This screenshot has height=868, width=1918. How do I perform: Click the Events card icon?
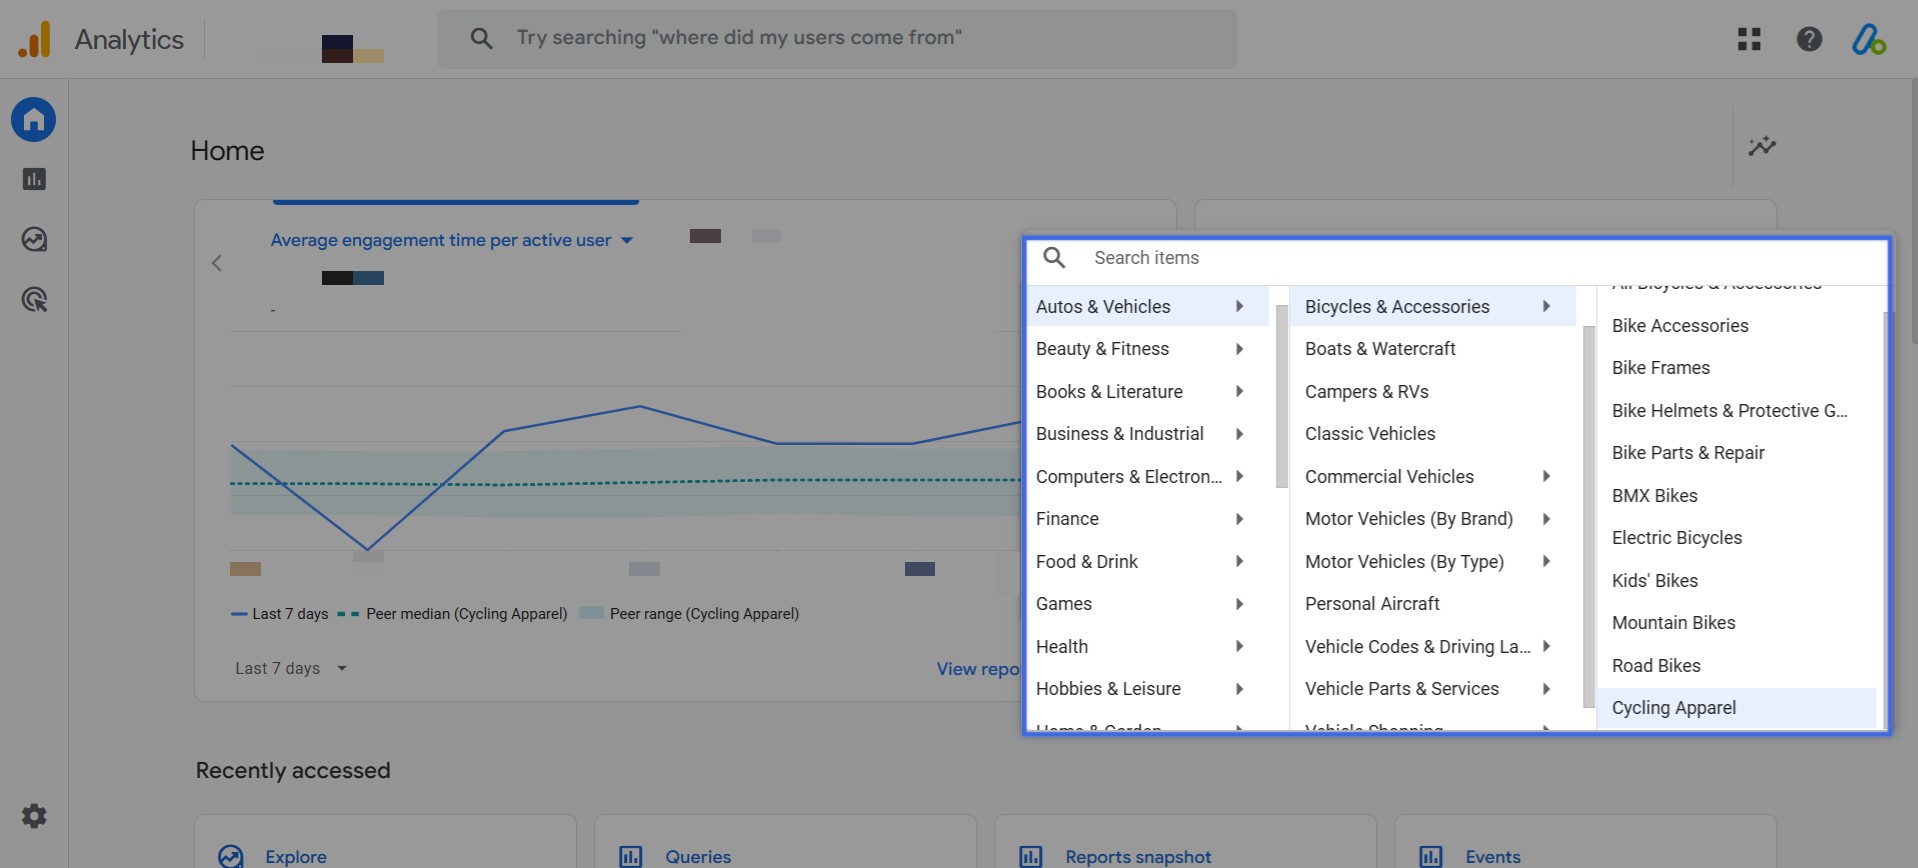coord(1431,856)
